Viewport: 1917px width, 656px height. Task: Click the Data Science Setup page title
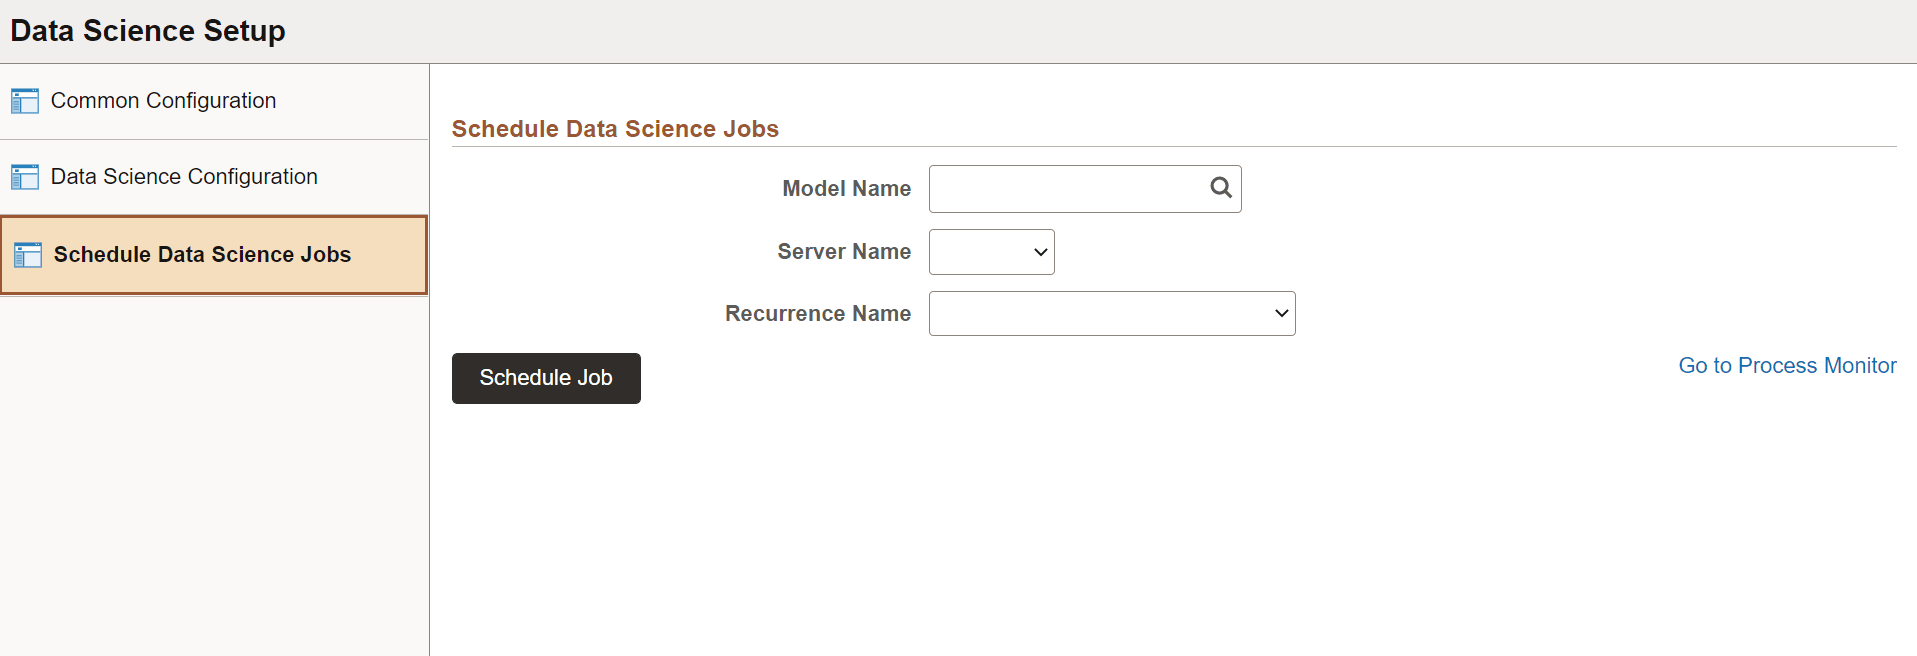[147, 30]
